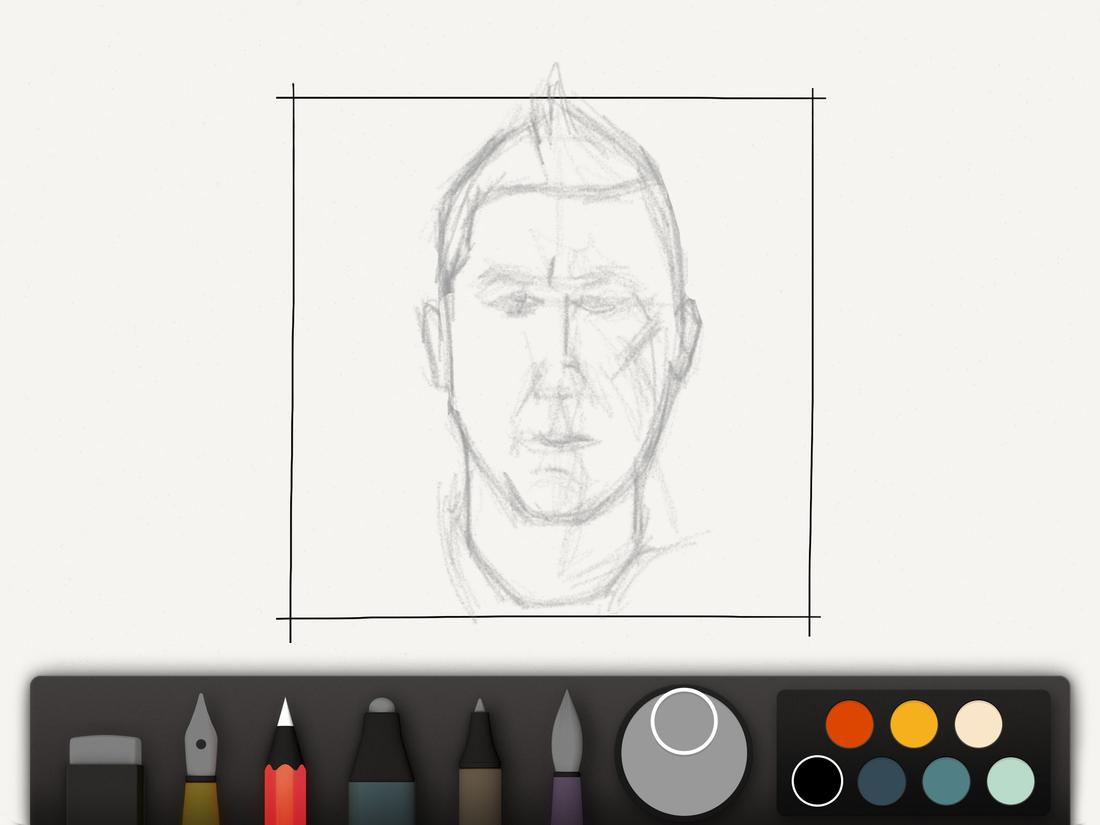Pick the yellow color swatch

click(x=913, y=722)
